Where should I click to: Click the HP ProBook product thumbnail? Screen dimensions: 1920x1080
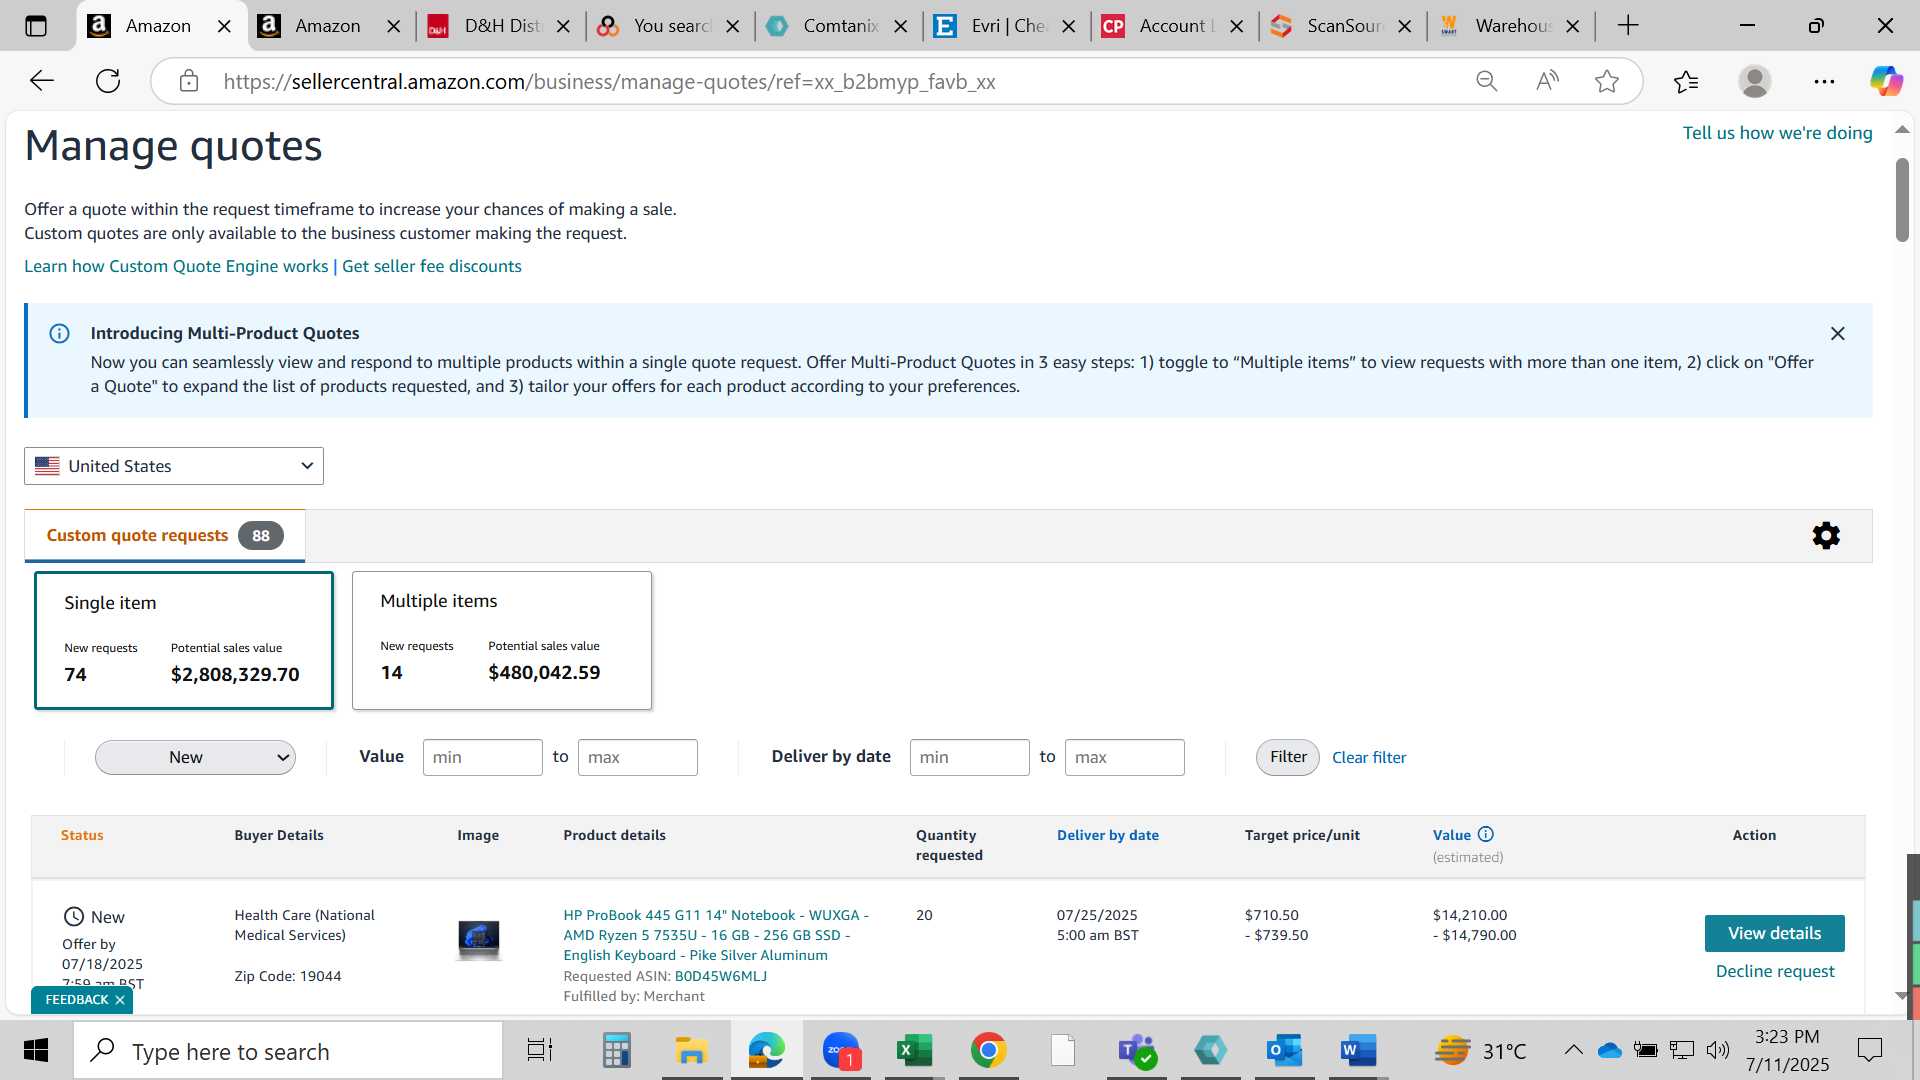(x=479, y=939)
